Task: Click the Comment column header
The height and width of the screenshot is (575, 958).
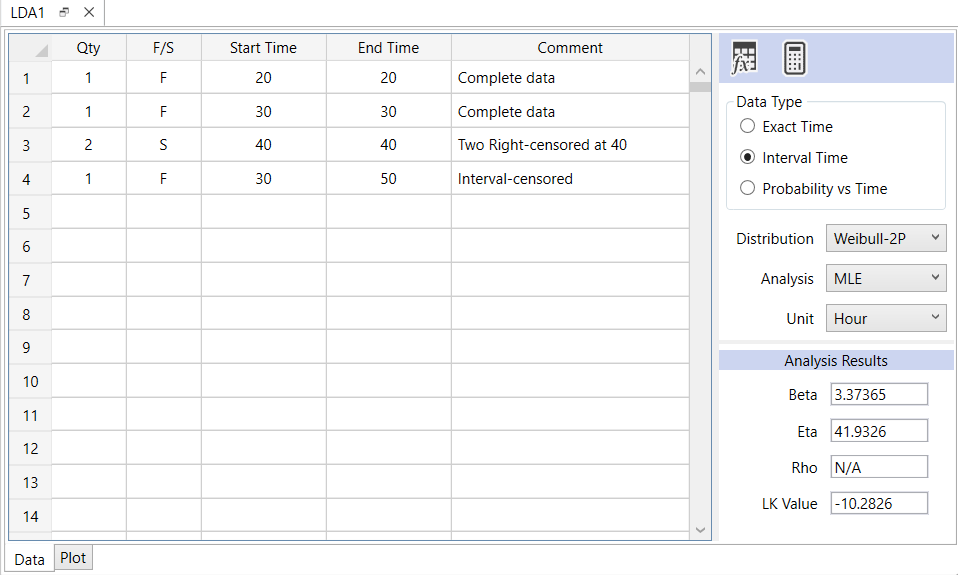Action: (x=570, y=48)
